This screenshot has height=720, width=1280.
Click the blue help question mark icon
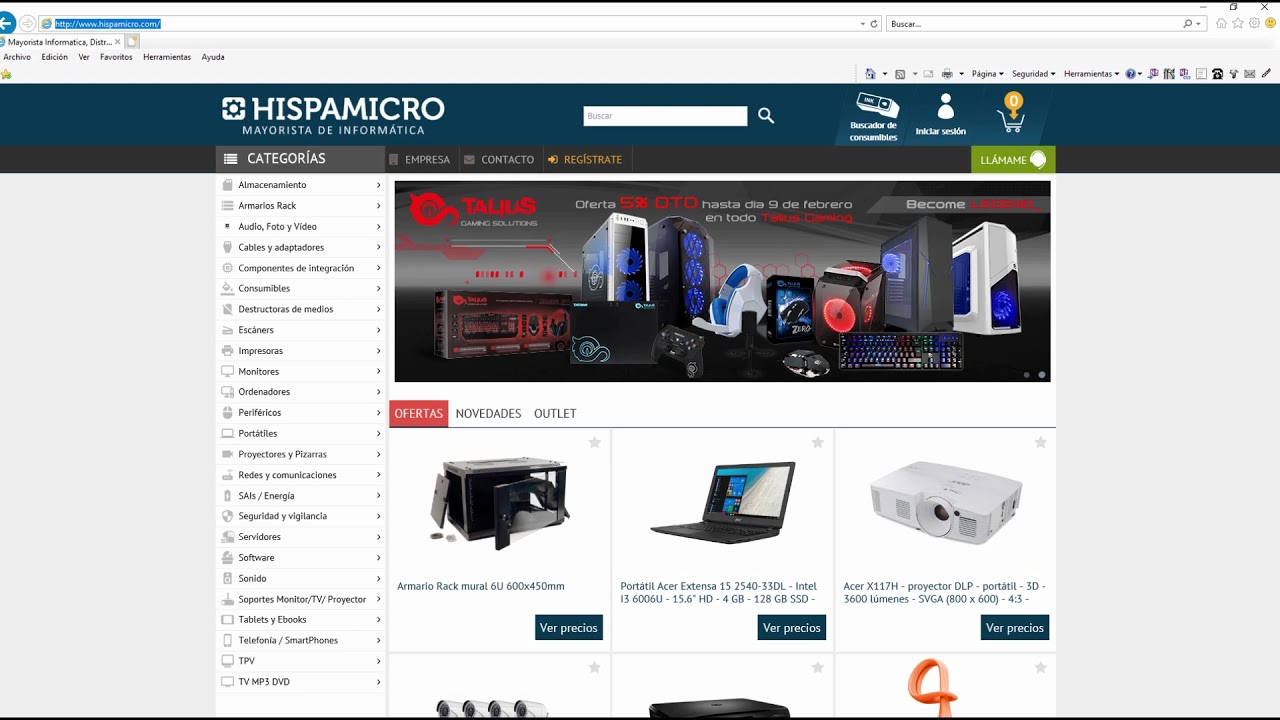(x=1131, y=74)
